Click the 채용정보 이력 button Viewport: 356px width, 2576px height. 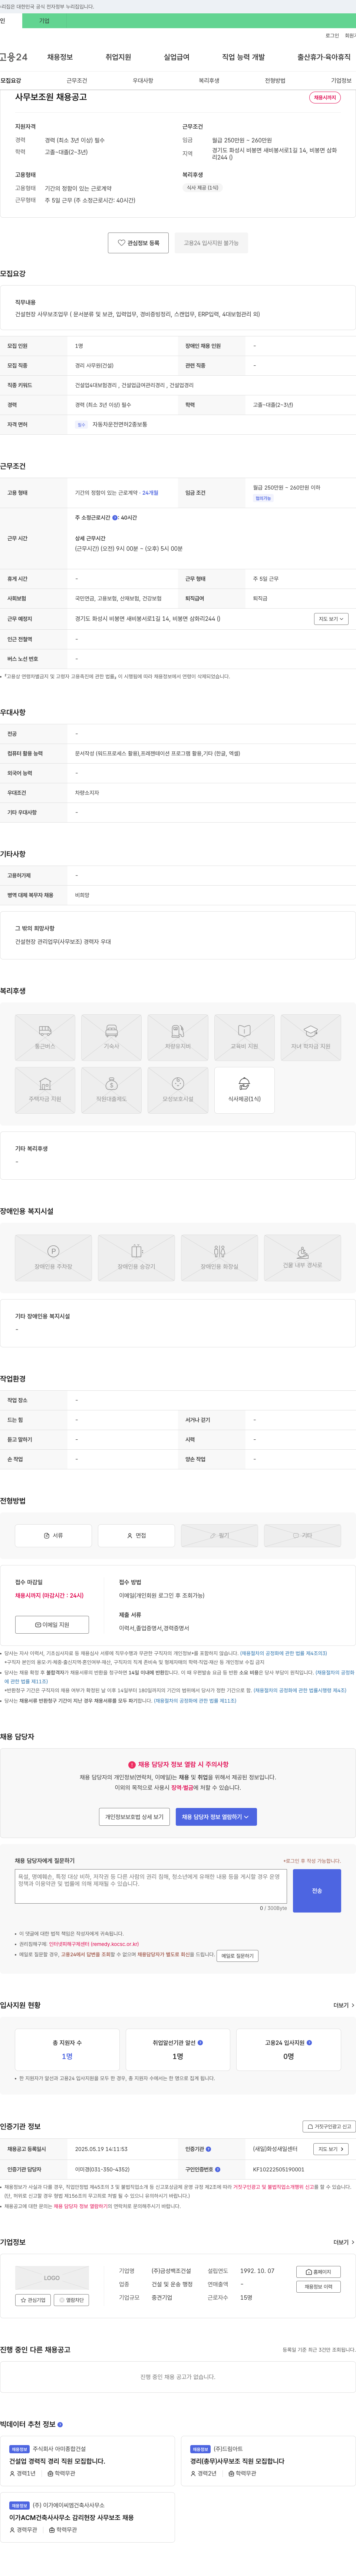[319, 2287]
